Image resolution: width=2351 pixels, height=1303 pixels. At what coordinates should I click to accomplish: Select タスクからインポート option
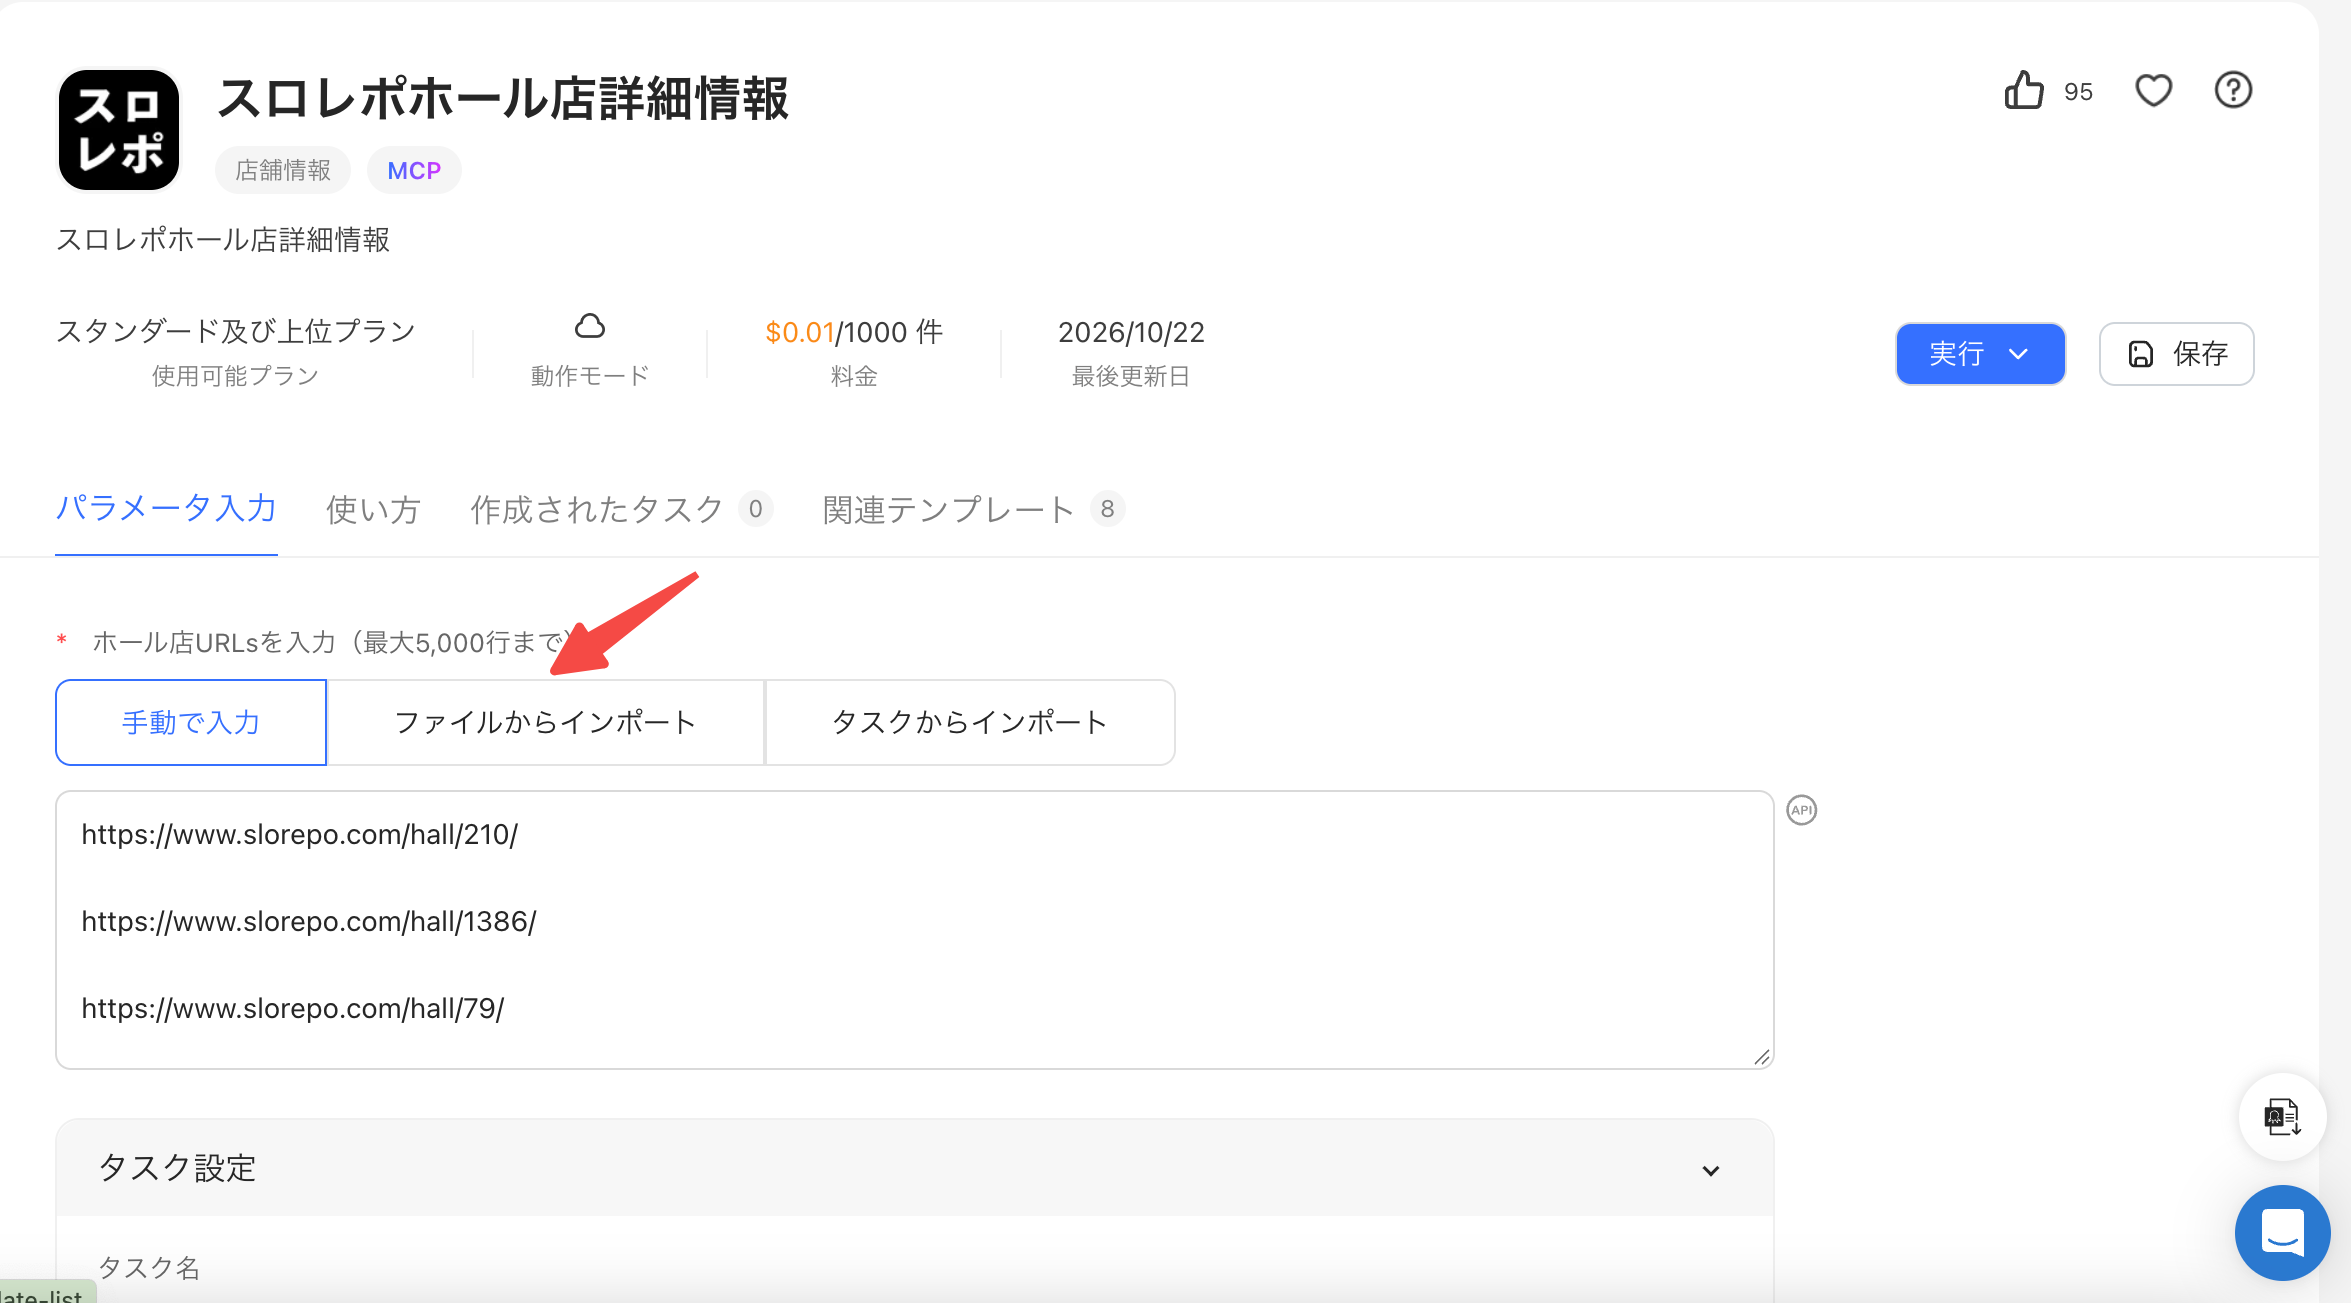(x=970, y=723)
